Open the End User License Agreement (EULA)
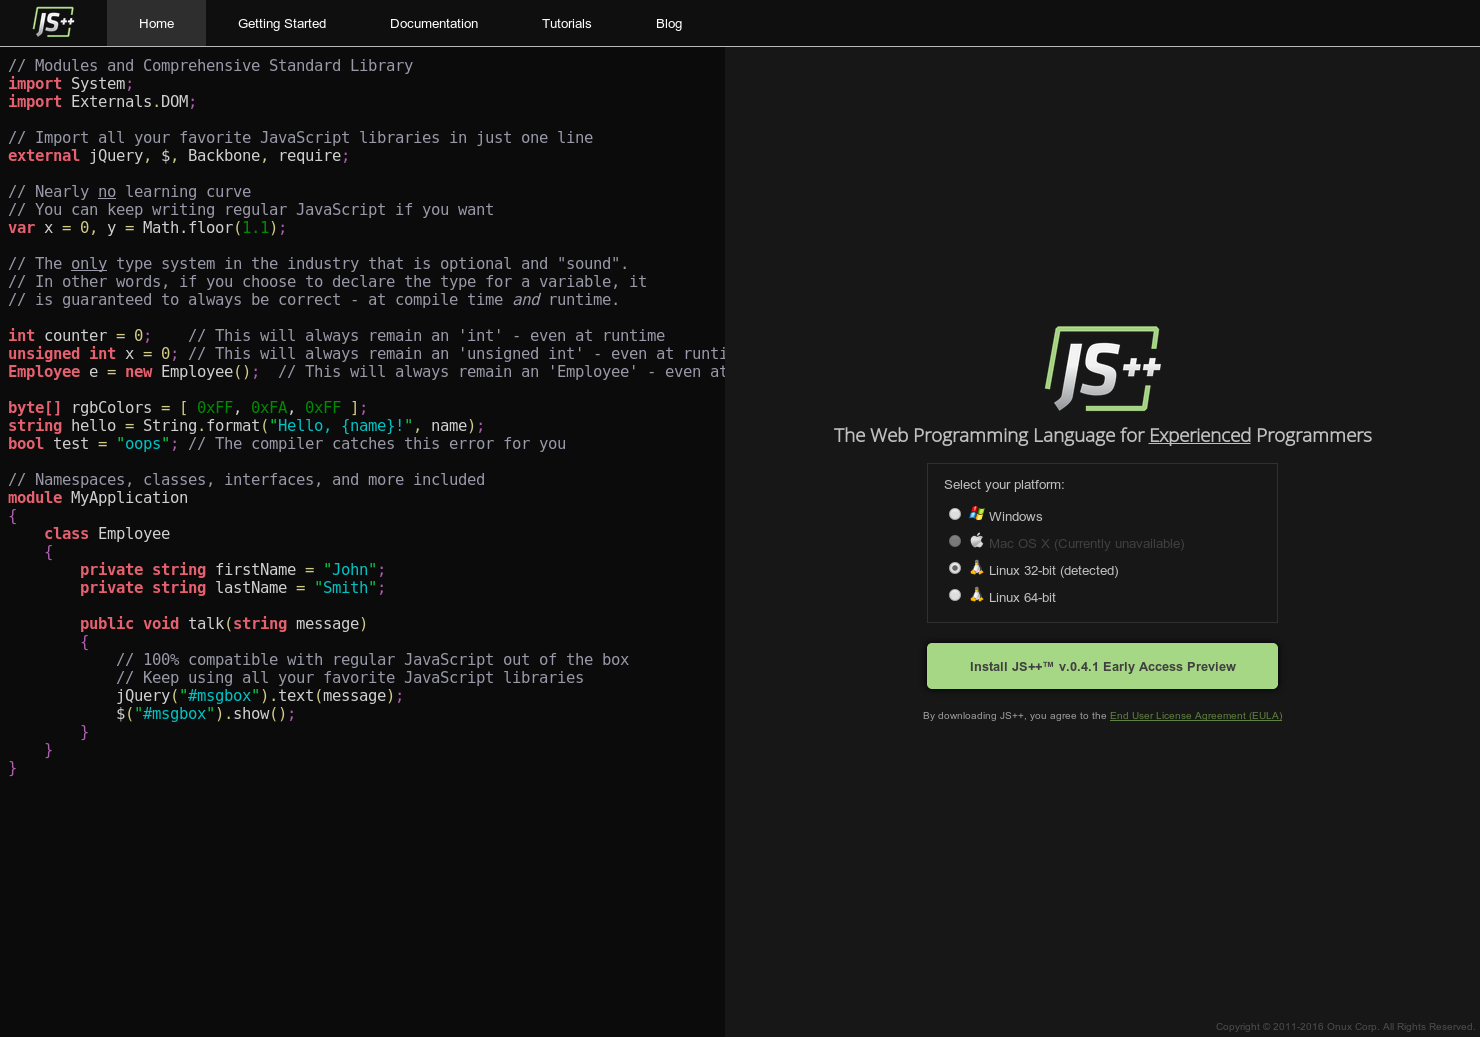Image resolution: width=1480 pixels, height=1037 pixels. [x=1196, y=715]
